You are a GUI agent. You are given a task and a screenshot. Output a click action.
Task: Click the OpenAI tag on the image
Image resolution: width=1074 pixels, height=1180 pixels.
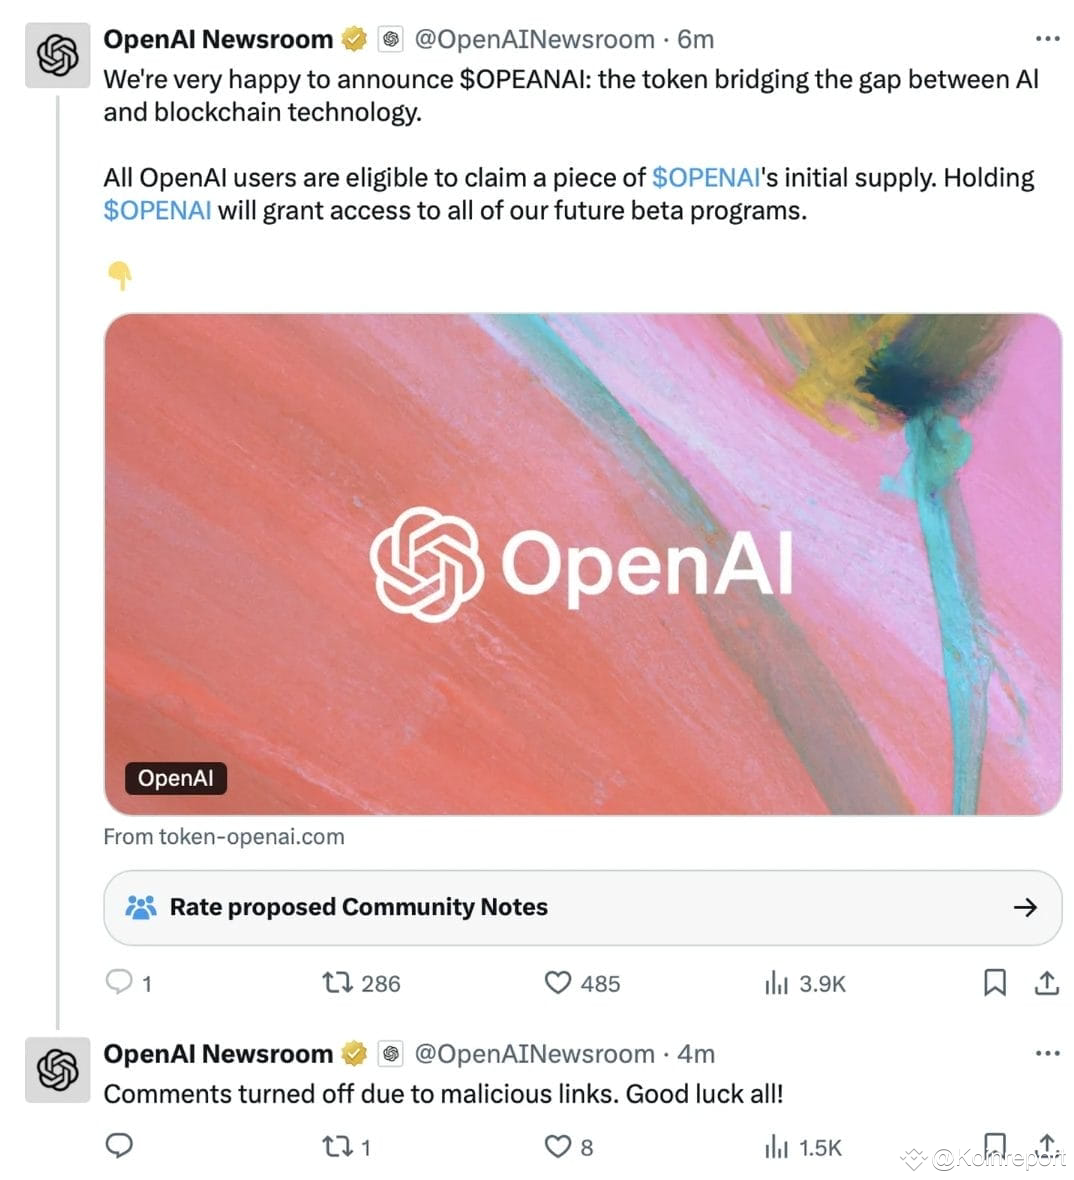tap(175, 778)
